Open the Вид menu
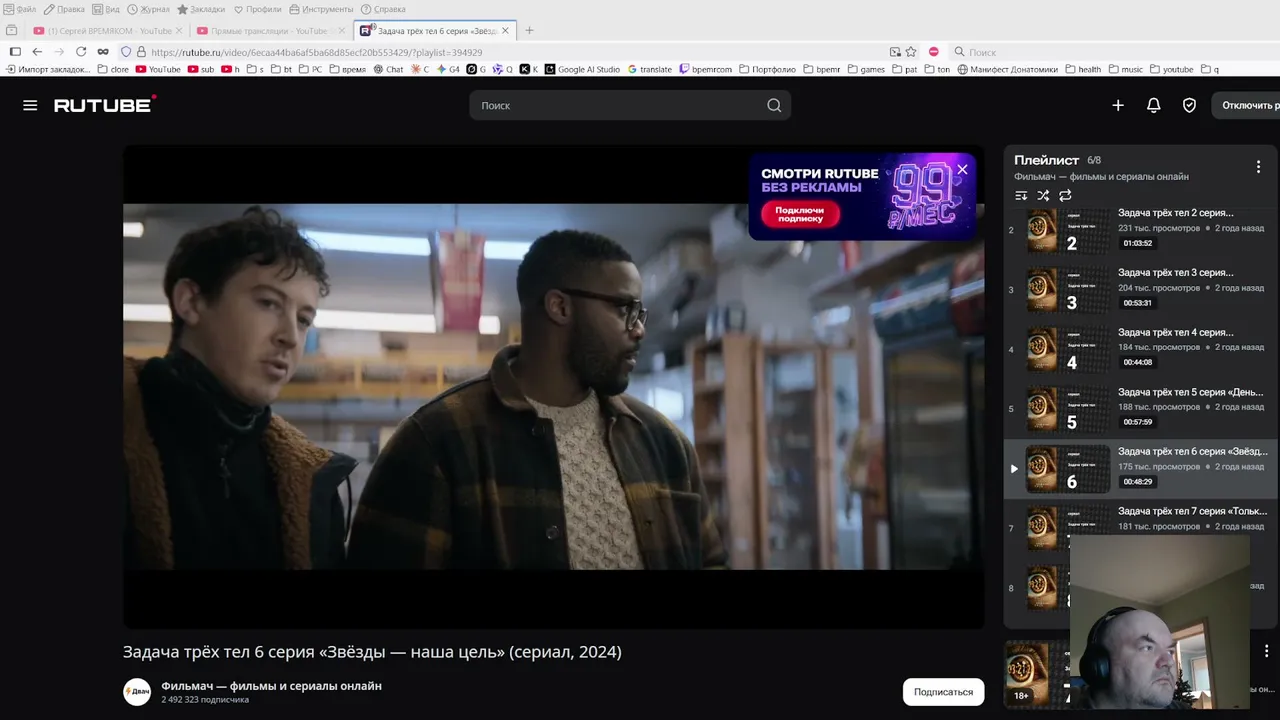The image size is (1280, 720). tap(106, 9)
